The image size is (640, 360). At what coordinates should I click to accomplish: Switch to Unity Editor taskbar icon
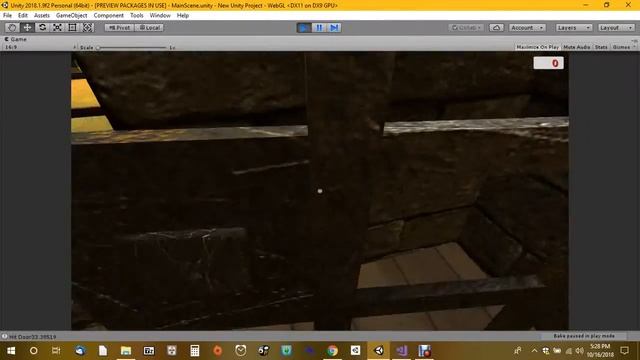tap(379, 351)
